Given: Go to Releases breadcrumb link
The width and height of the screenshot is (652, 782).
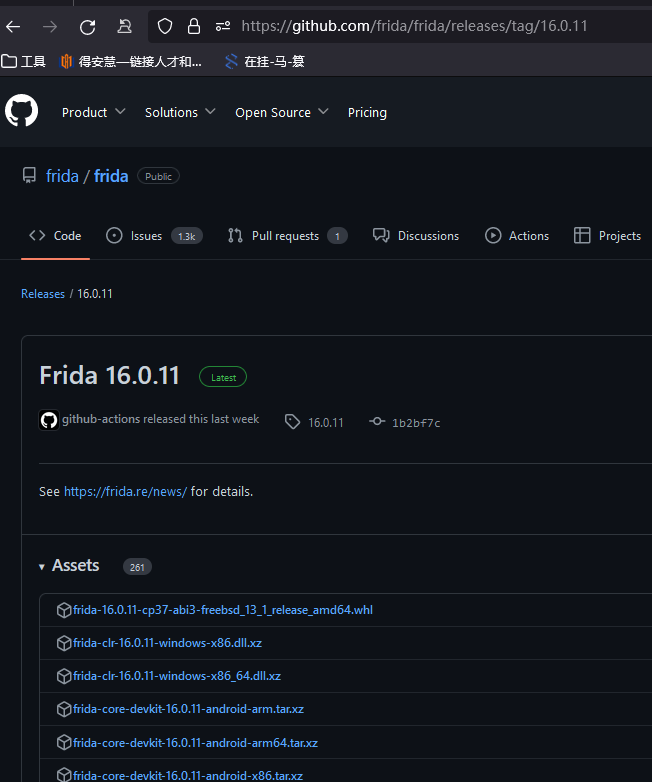Looking at the screenshot, I should (x=43, y=294).
